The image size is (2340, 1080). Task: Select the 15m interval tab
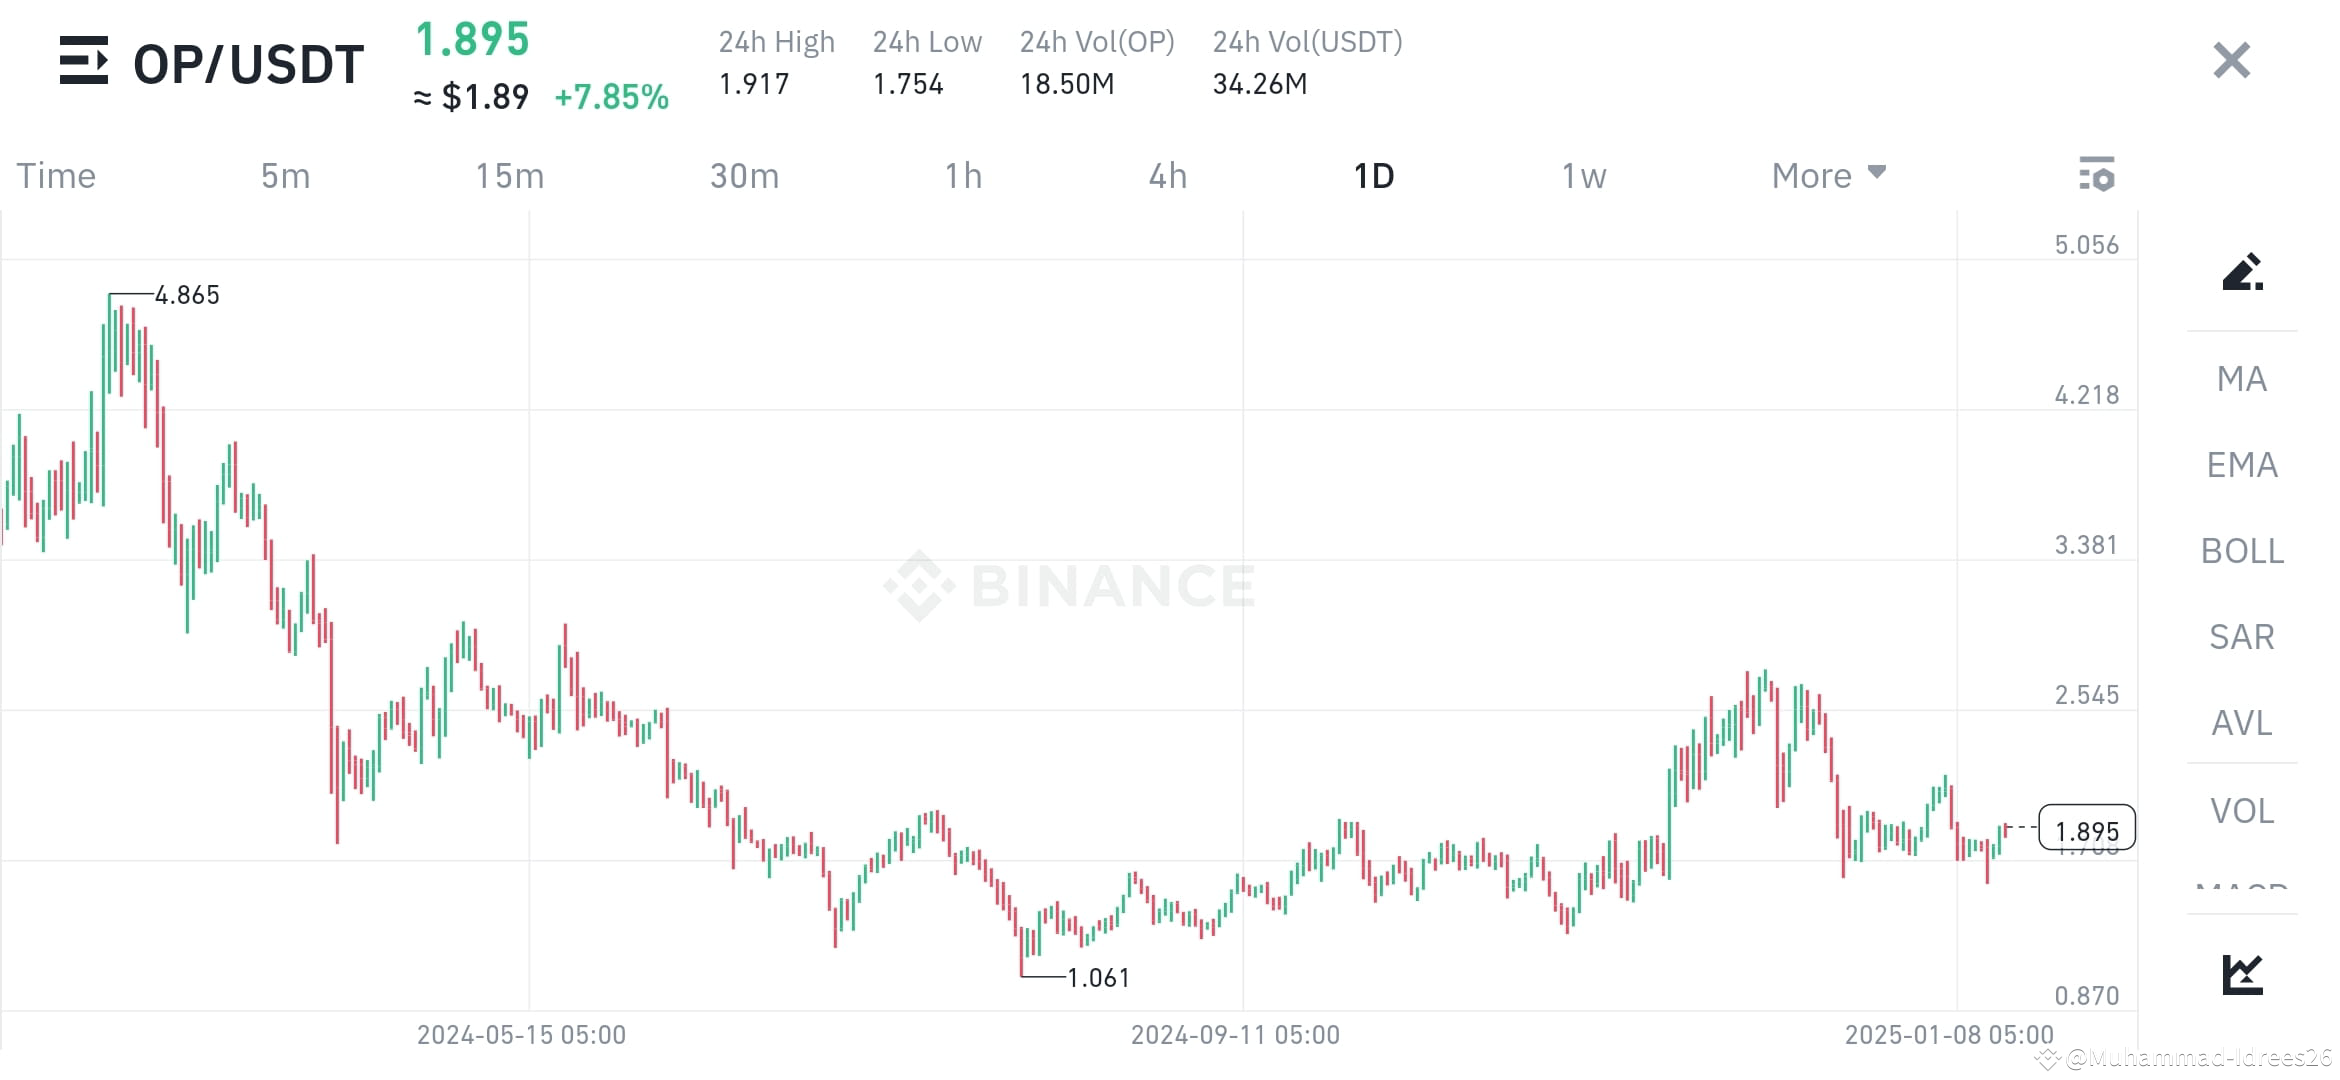(510, 174)
